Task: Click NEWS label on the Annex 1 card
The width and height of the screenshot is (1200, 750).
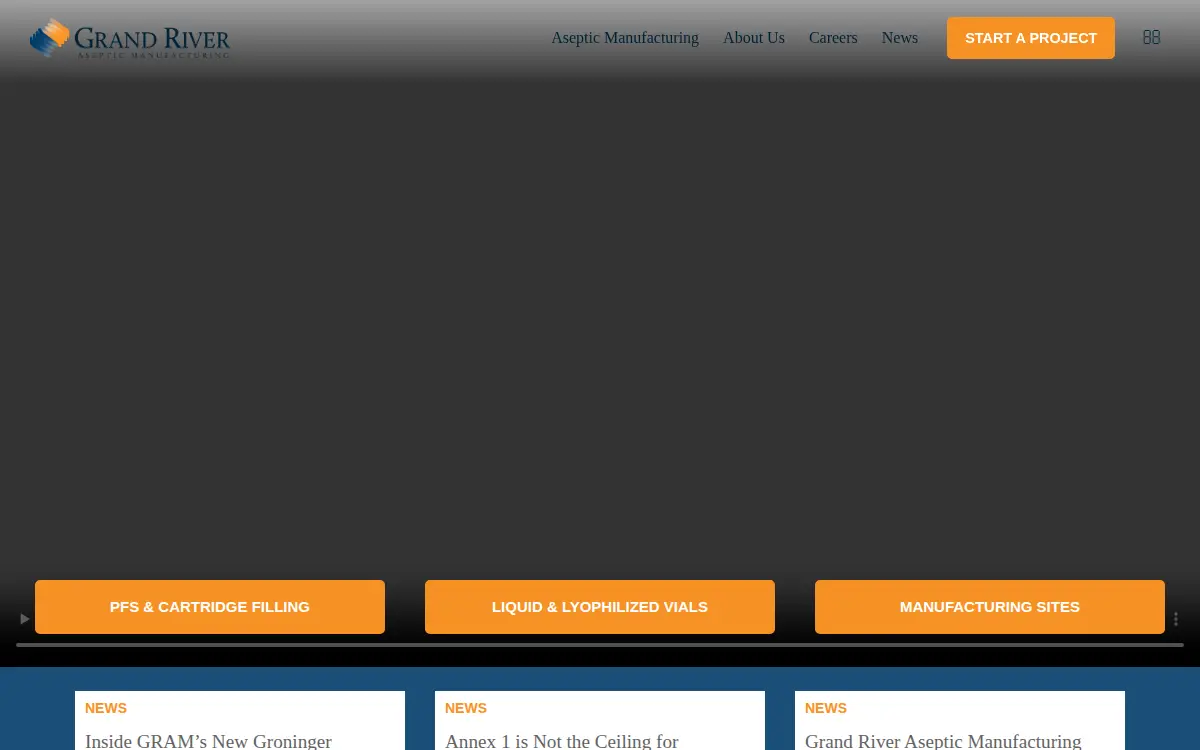Action: [466, 708]
